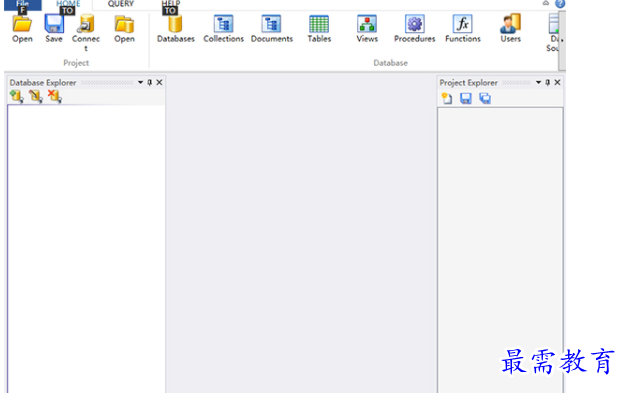Screen dimensions: 623x393
Task: Open the Databases ribbon button
Action: click(x=176, y=28)
